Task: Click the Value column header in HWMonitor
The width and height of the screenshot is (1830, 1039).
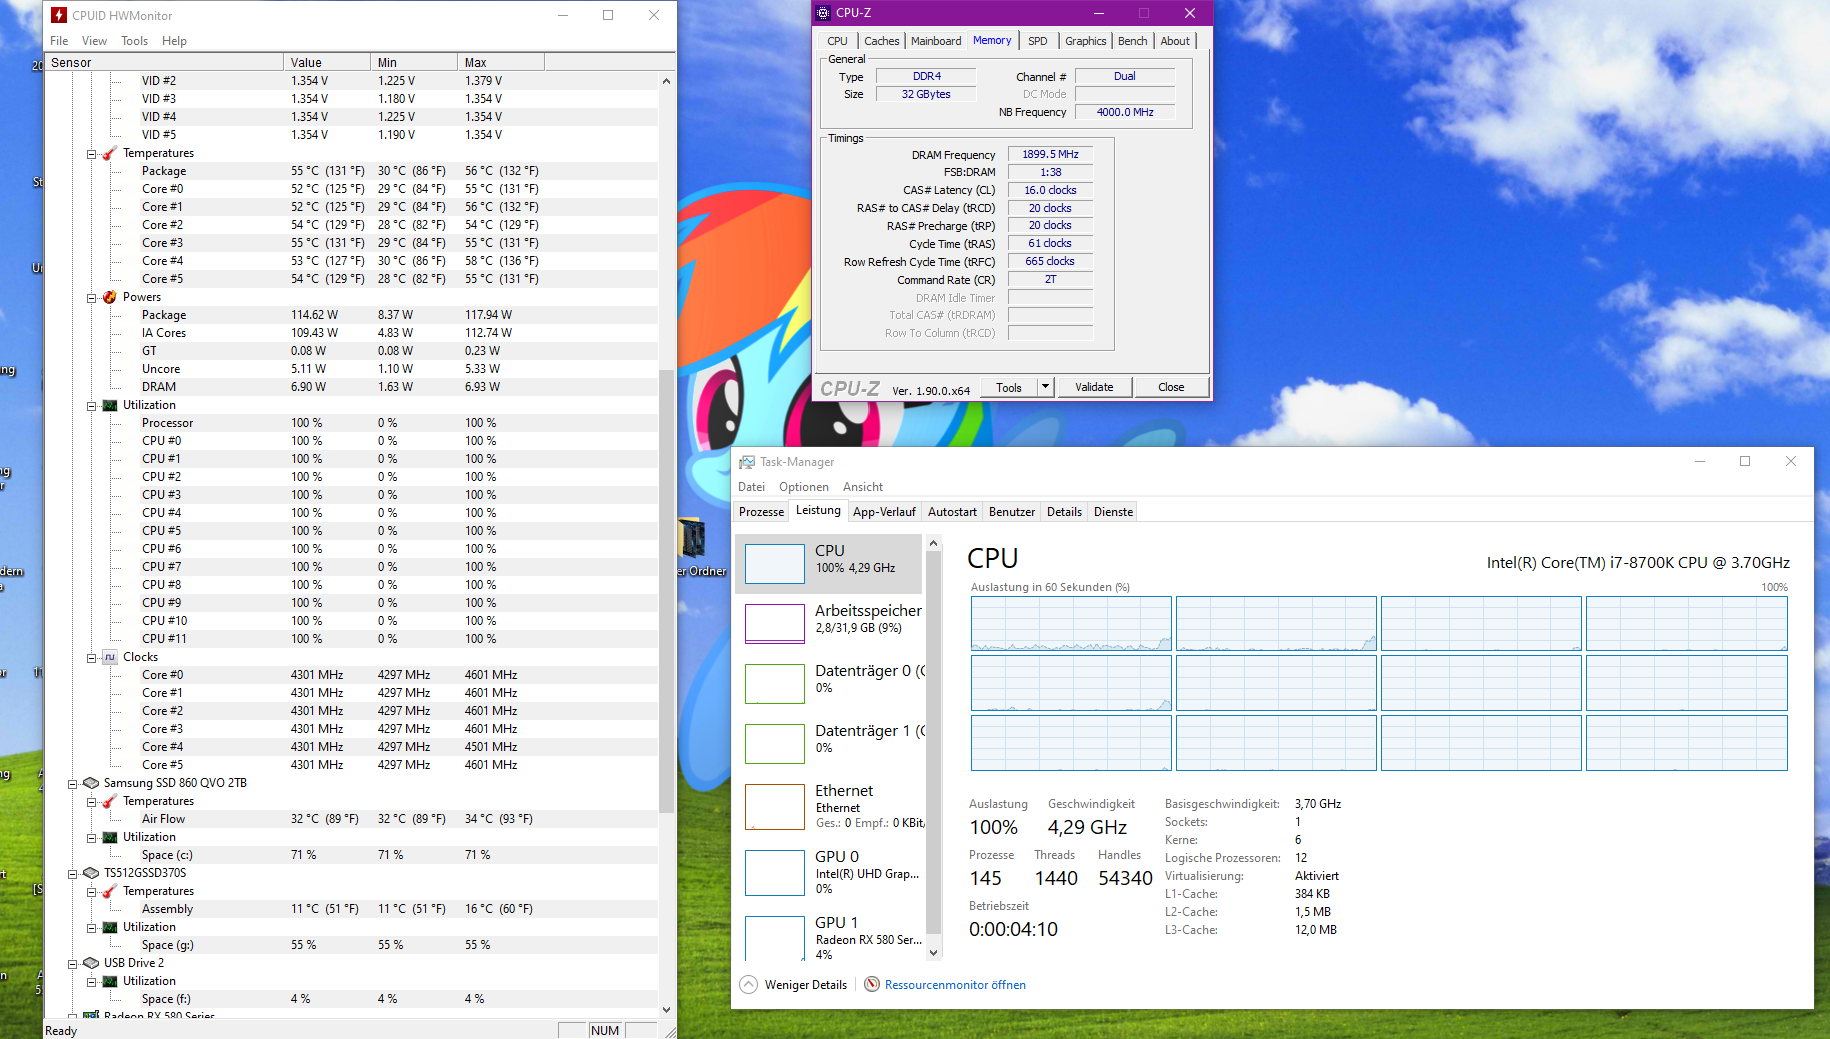Action: [327, 62]
